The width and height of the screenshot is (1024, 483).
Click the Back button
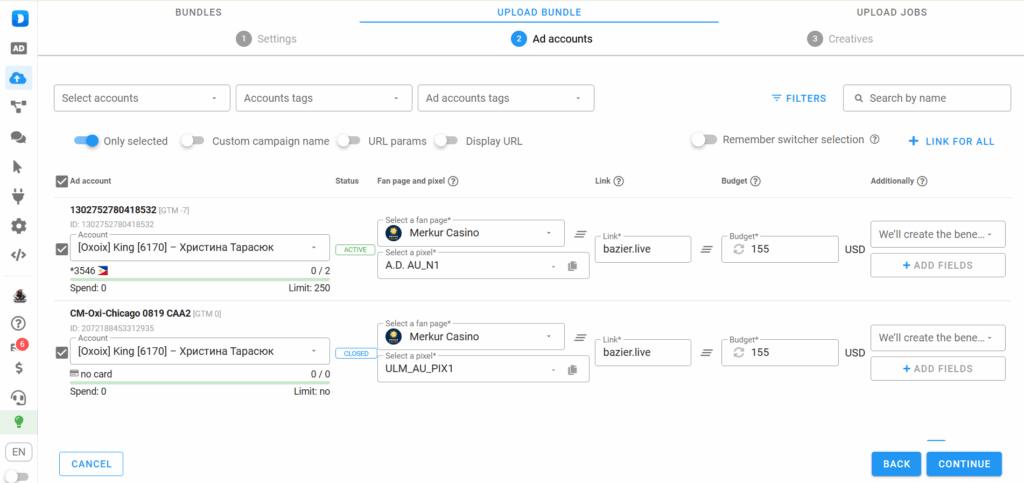[x=897, y=464]
